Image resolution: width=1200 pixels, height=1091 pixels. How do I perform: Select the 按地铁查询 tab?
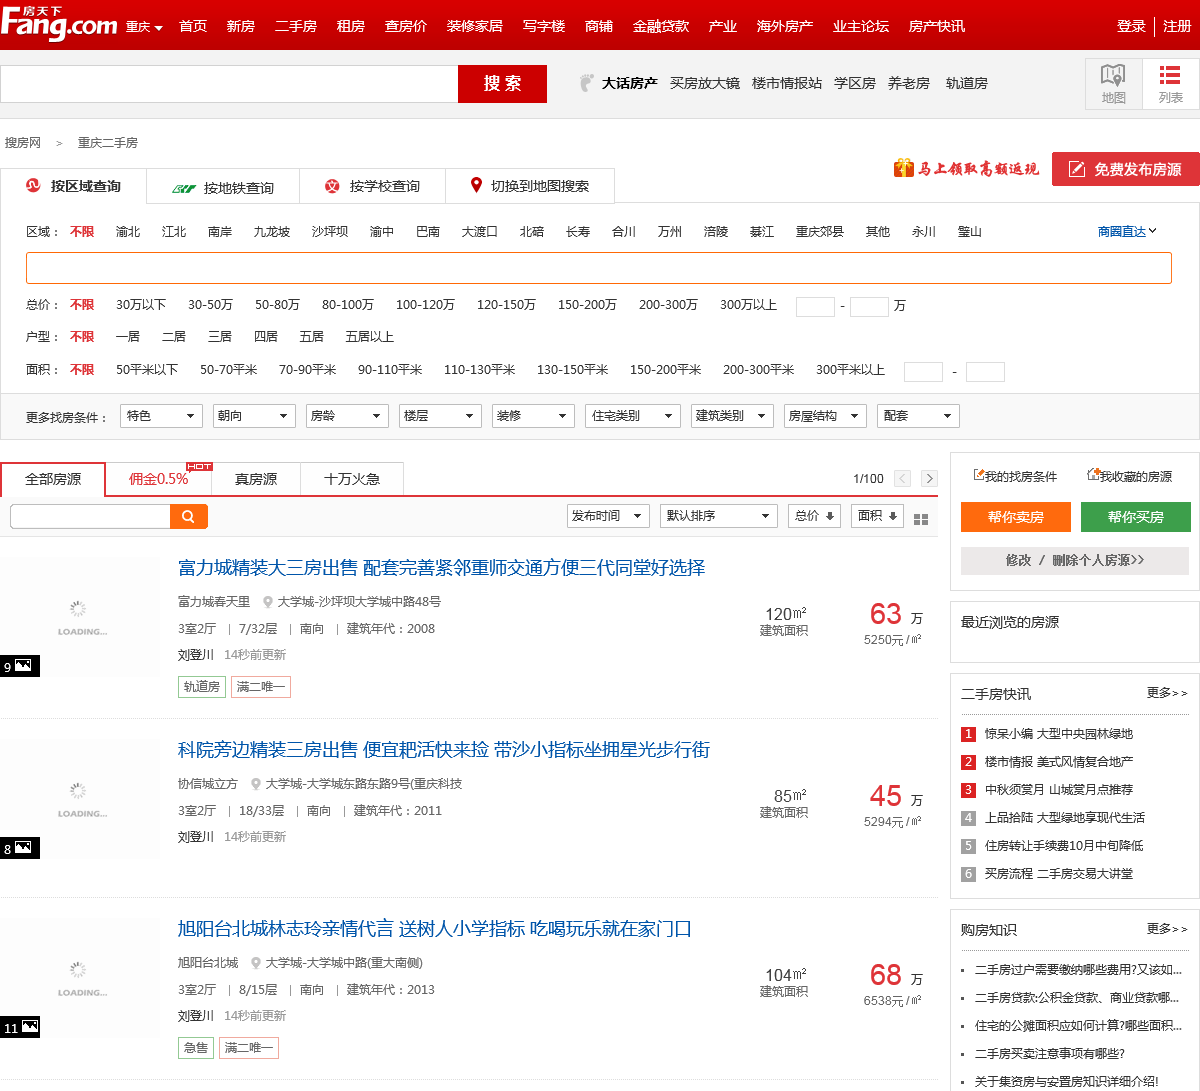[223, 187]
